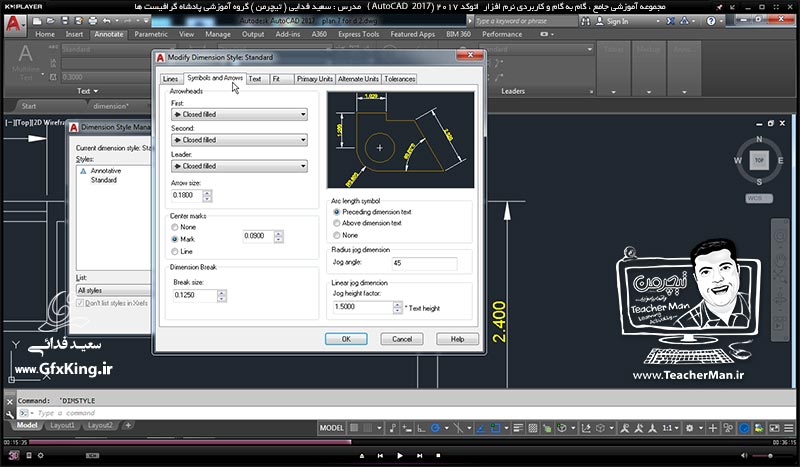Open the First arrowhead dropdown
800x467 pixels.
coord(239,114)
